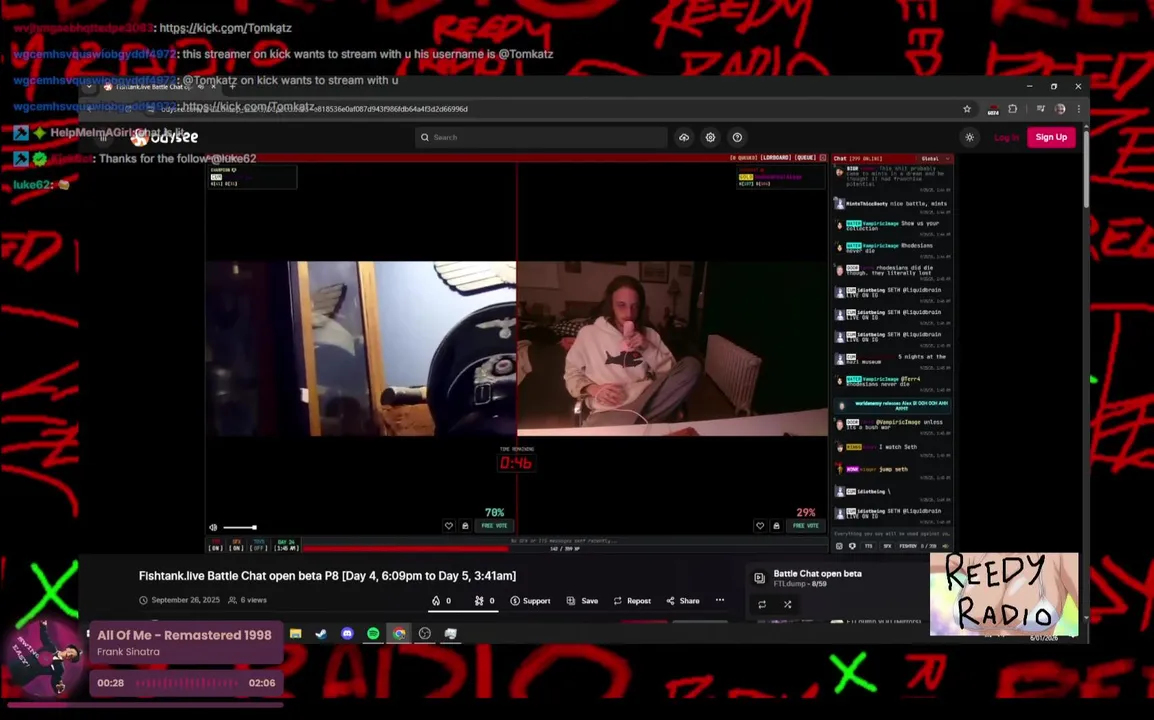Click the DAY 24 clock indicator

tap(286, 546)
